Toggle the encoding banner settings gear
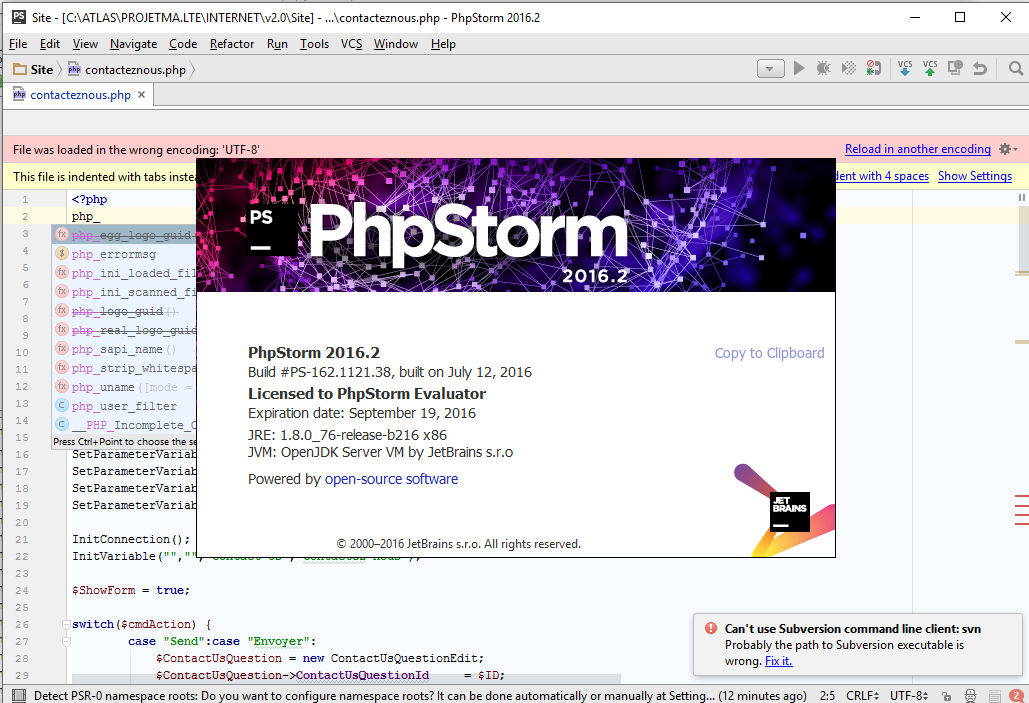 [x=1006, y=148]
